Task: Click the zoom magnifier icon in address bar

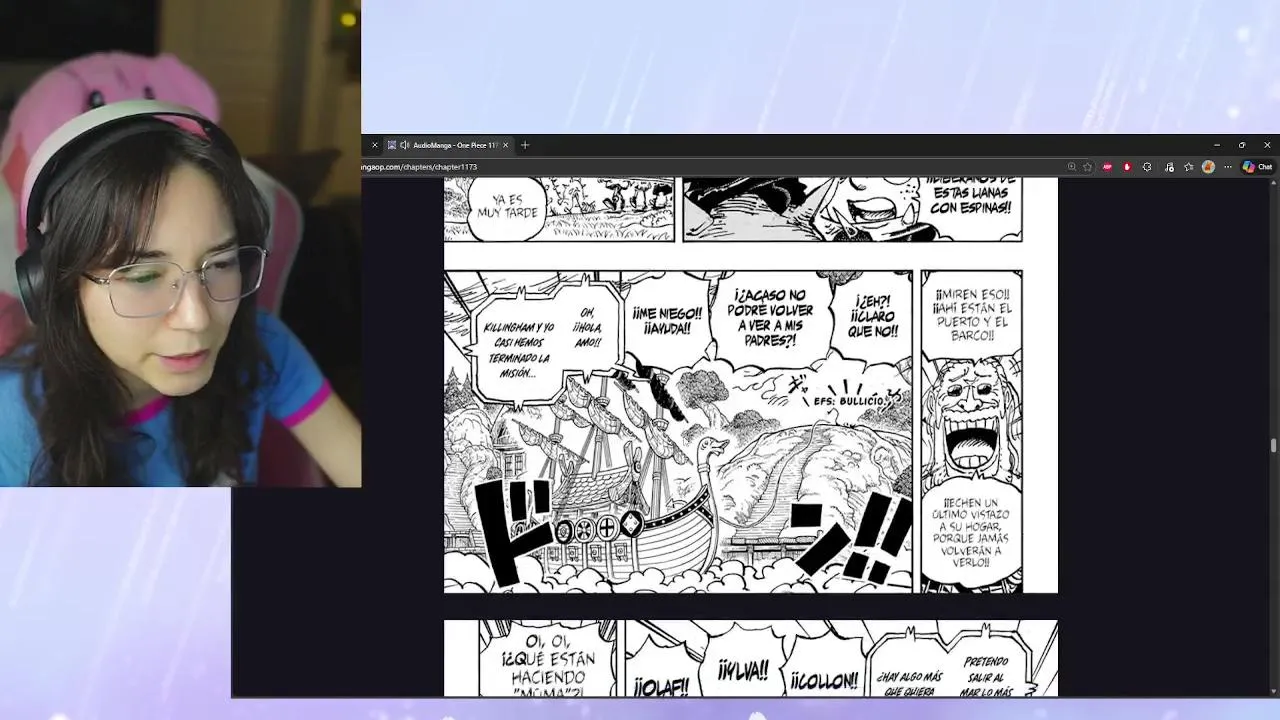Action: (1072, 167)
